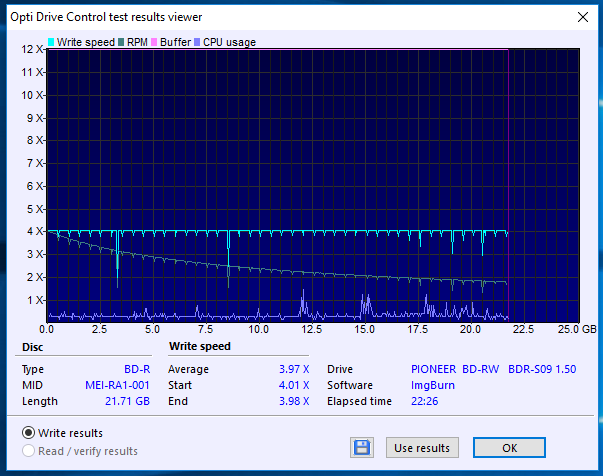
Task: Click the floppy disk save icon
Action: pyautogui.click(x=361, y=448)
